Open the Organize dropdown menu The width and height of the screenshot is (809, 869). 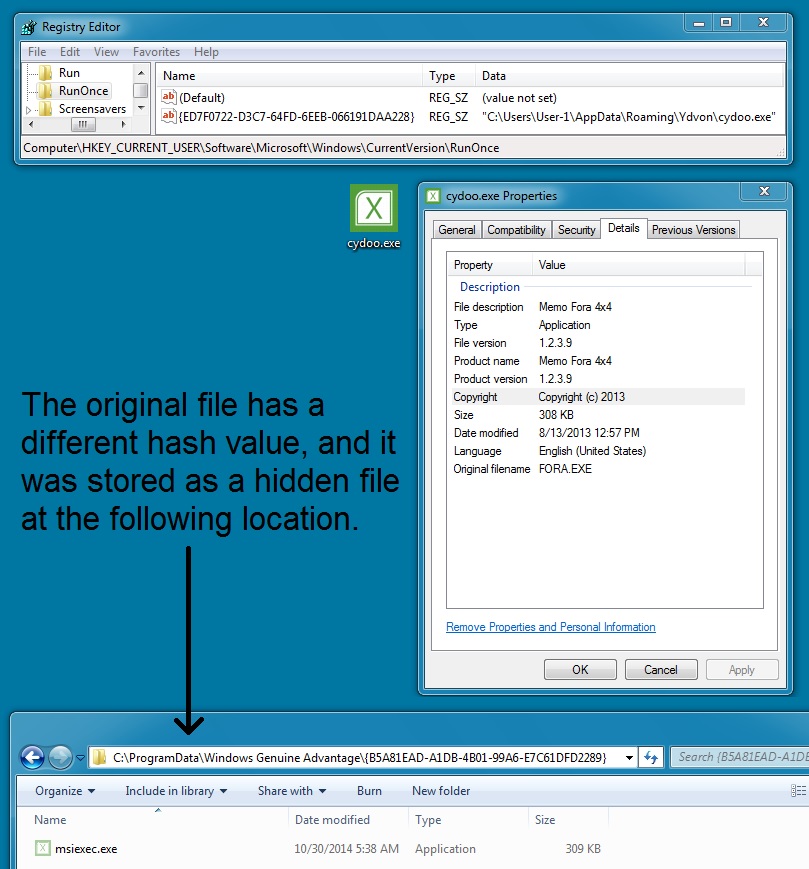[x=65, y=791]
